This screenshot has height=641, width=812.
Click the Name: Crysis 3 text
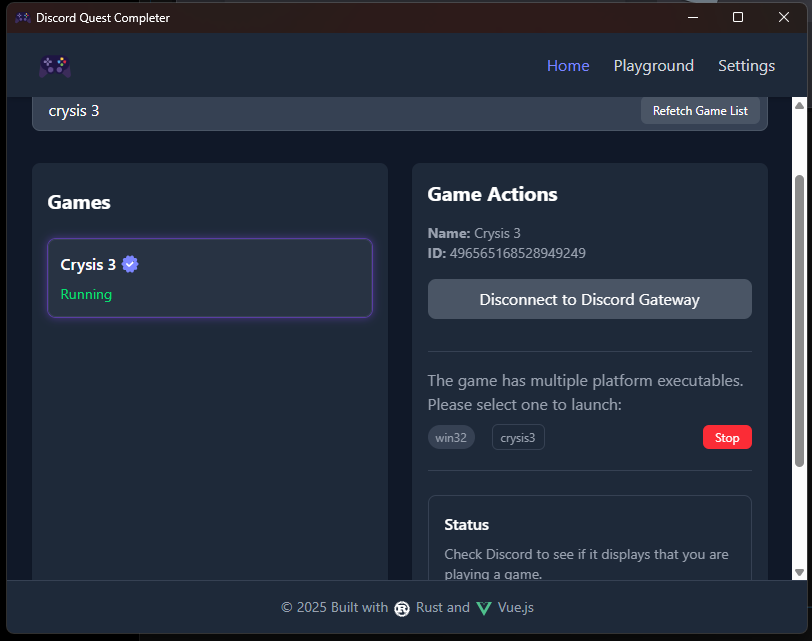pyautogui.click(x=474, y=234)
